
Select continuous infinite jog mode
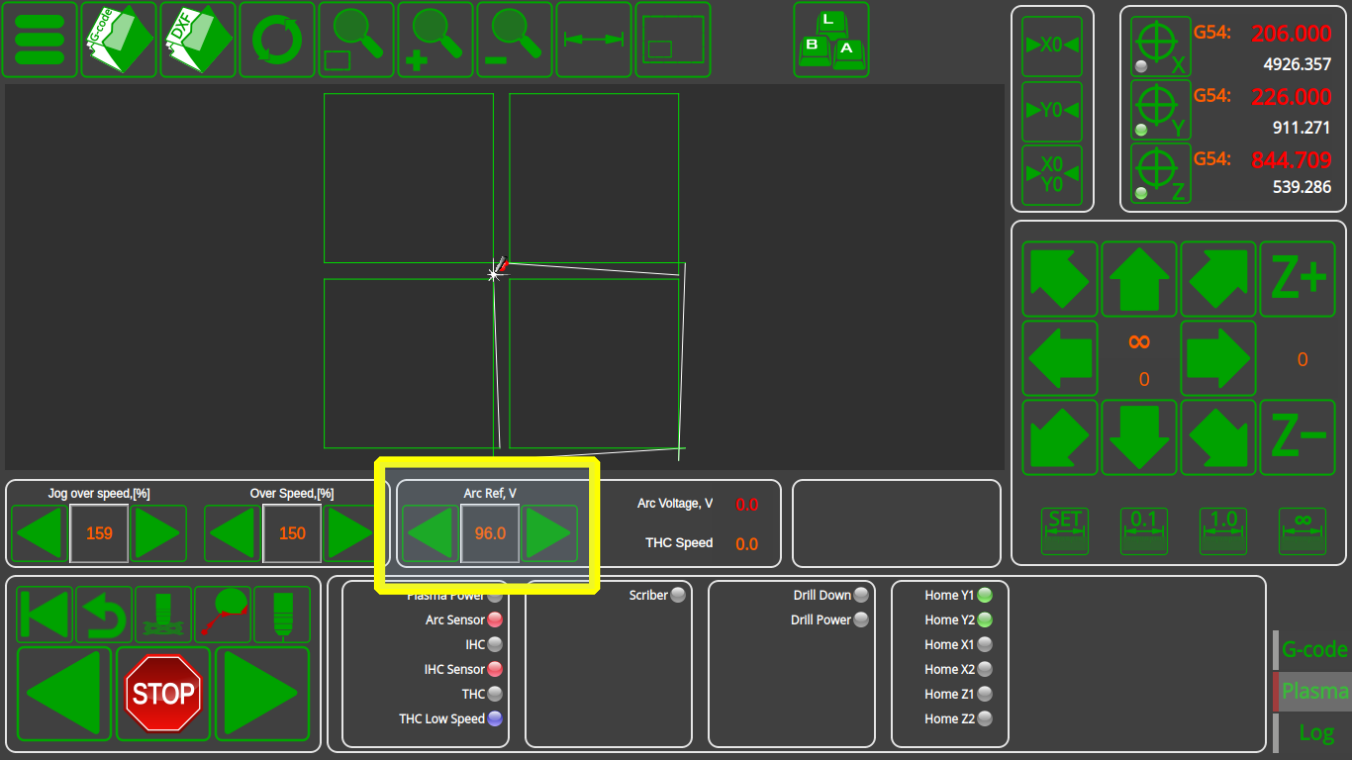(x=1302, y=530)
